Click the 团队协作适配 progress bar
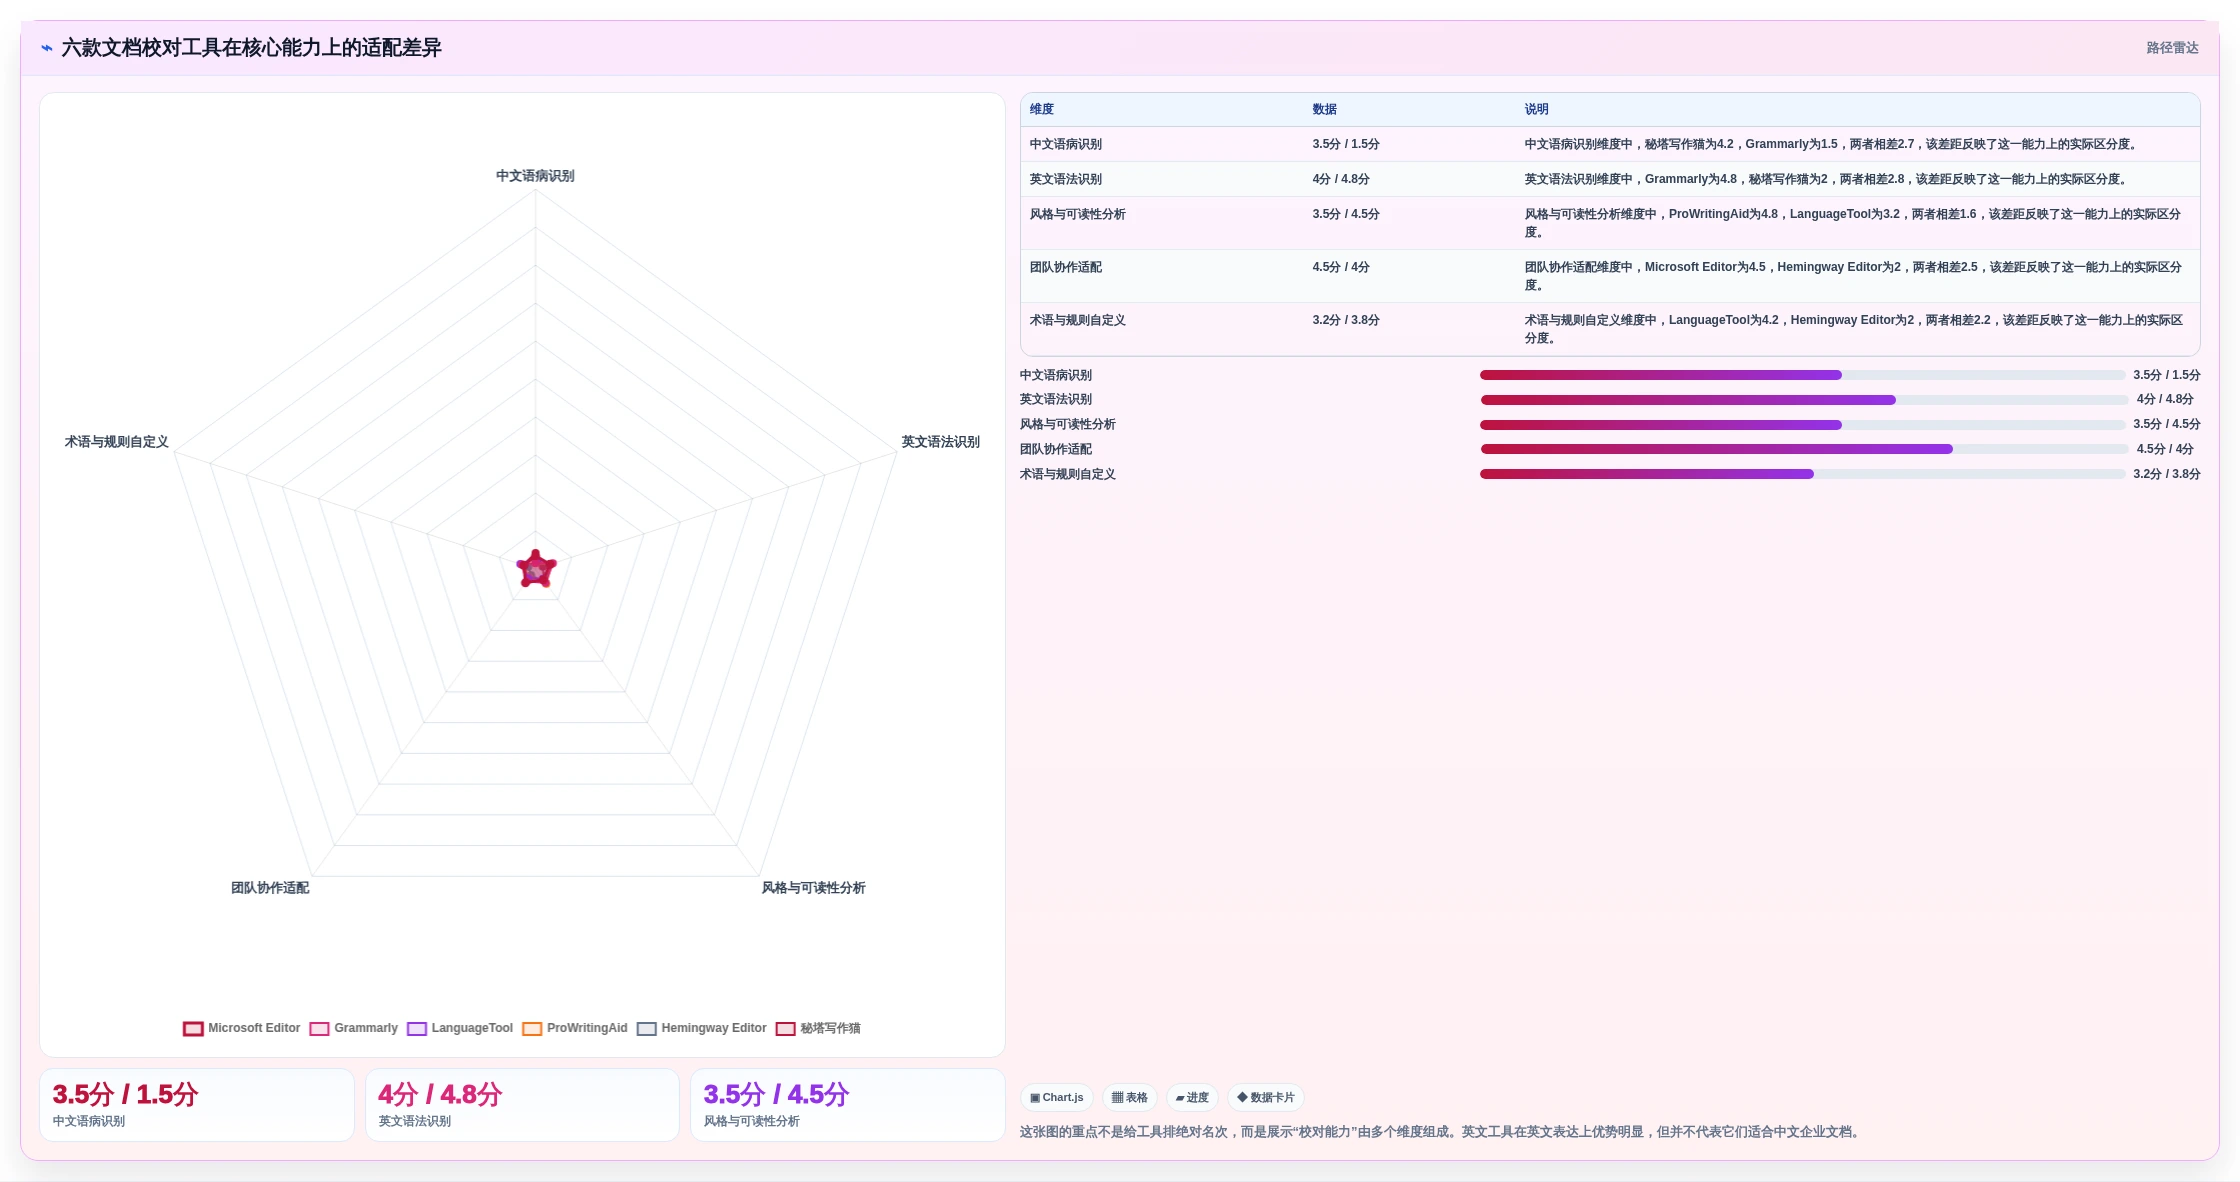 (1803, 450)
